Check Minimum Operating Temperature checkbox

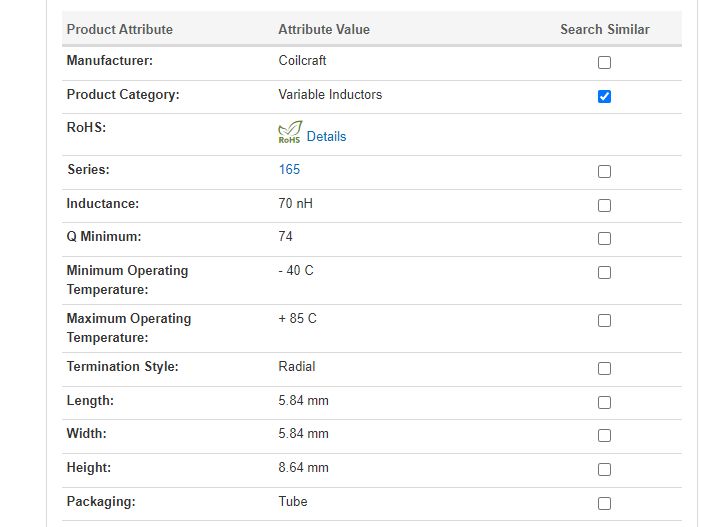pos(604,273)
